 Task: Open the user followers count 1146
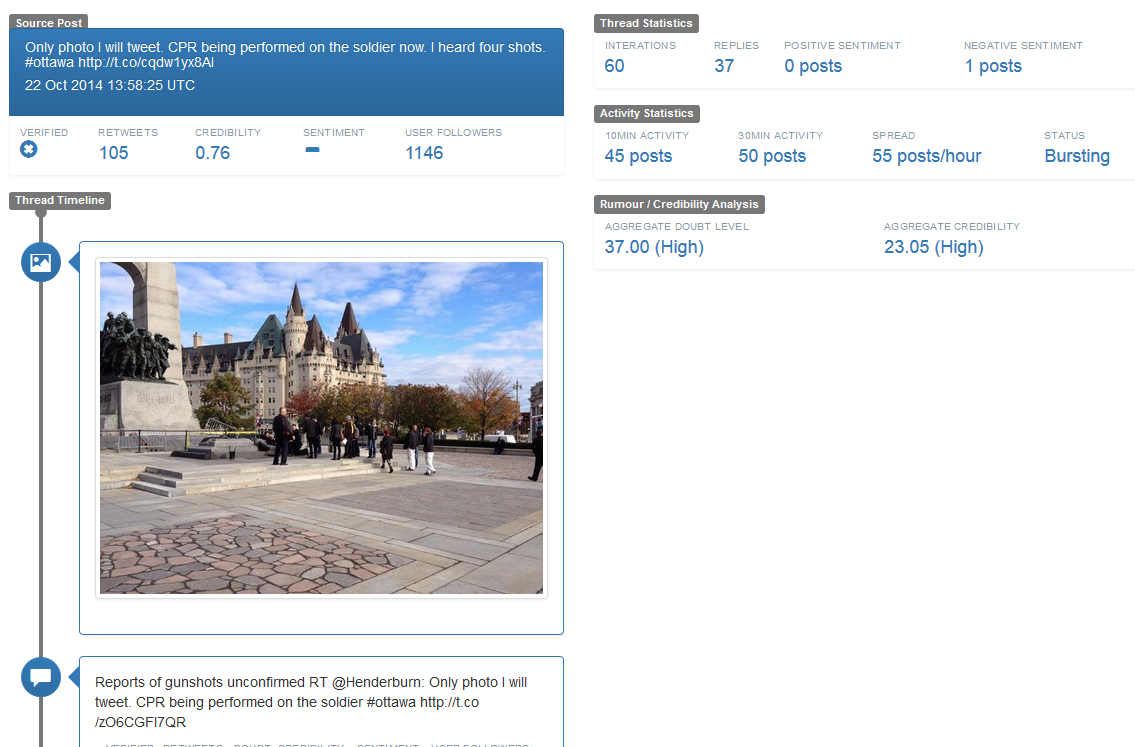(x=424, y=153)
